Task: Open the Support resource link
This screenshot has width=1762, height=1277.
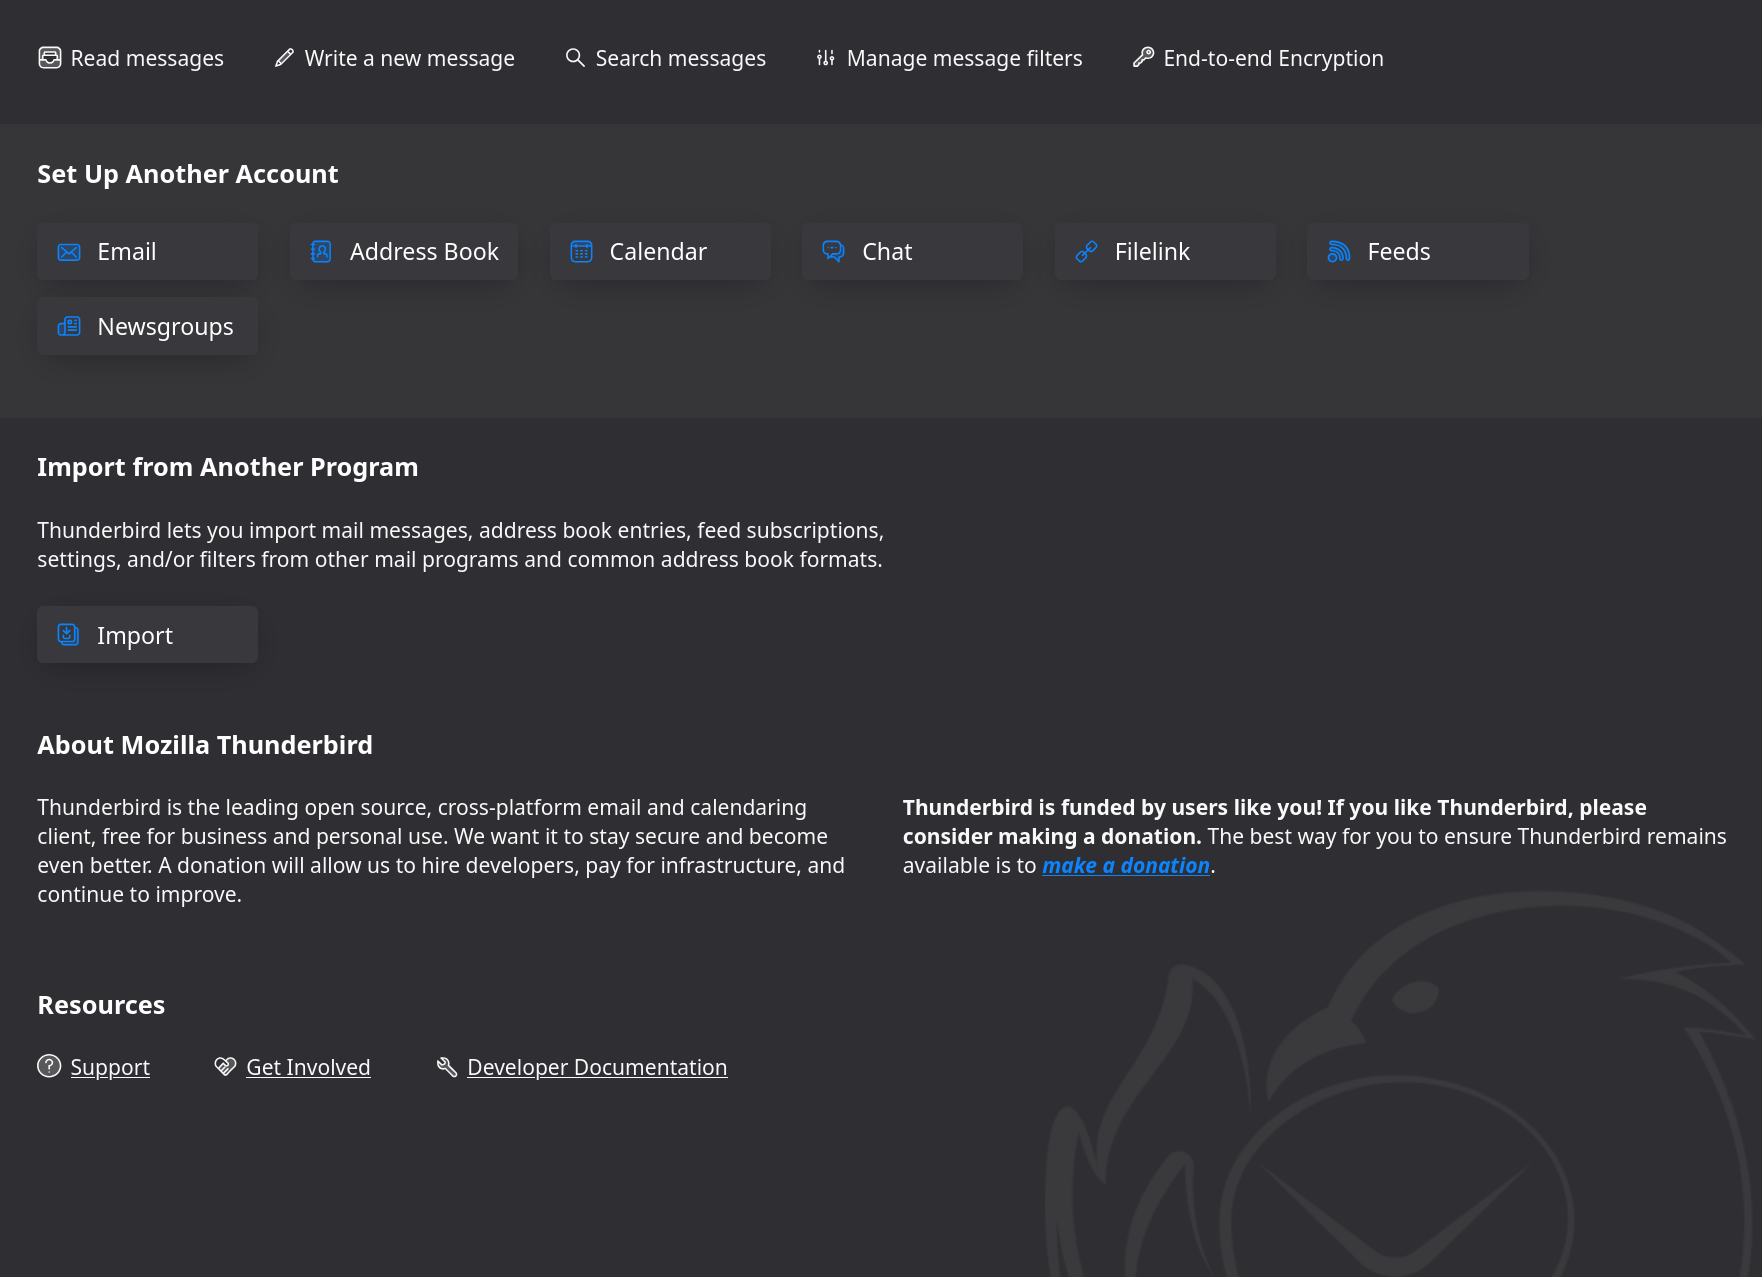Action: coord(110,1068)
